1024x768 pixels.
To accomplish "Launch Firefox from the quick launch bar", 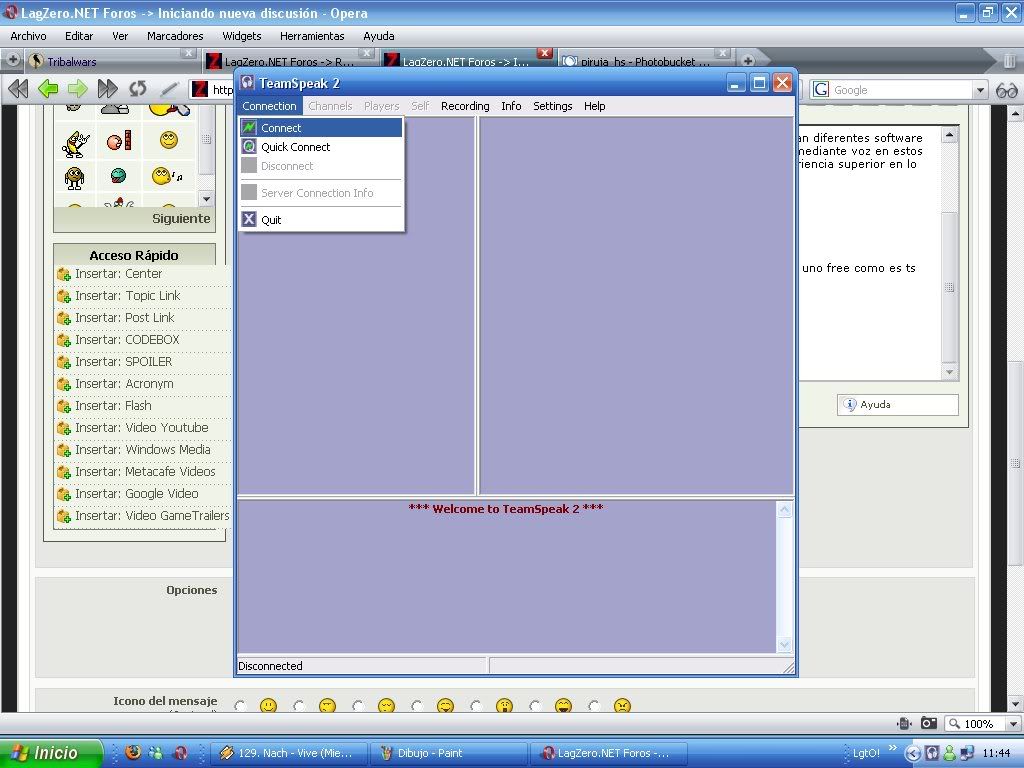I will pos(133,752).
